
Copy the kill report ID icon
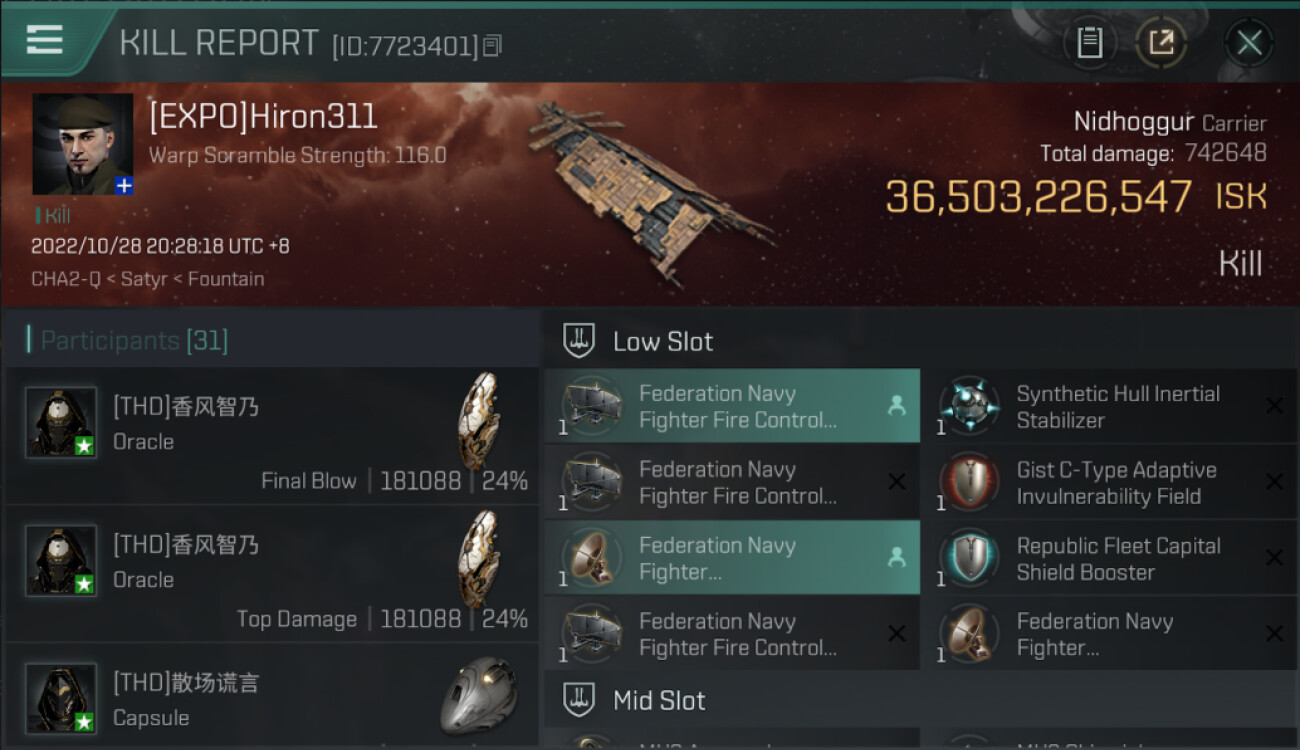point(492,46)
